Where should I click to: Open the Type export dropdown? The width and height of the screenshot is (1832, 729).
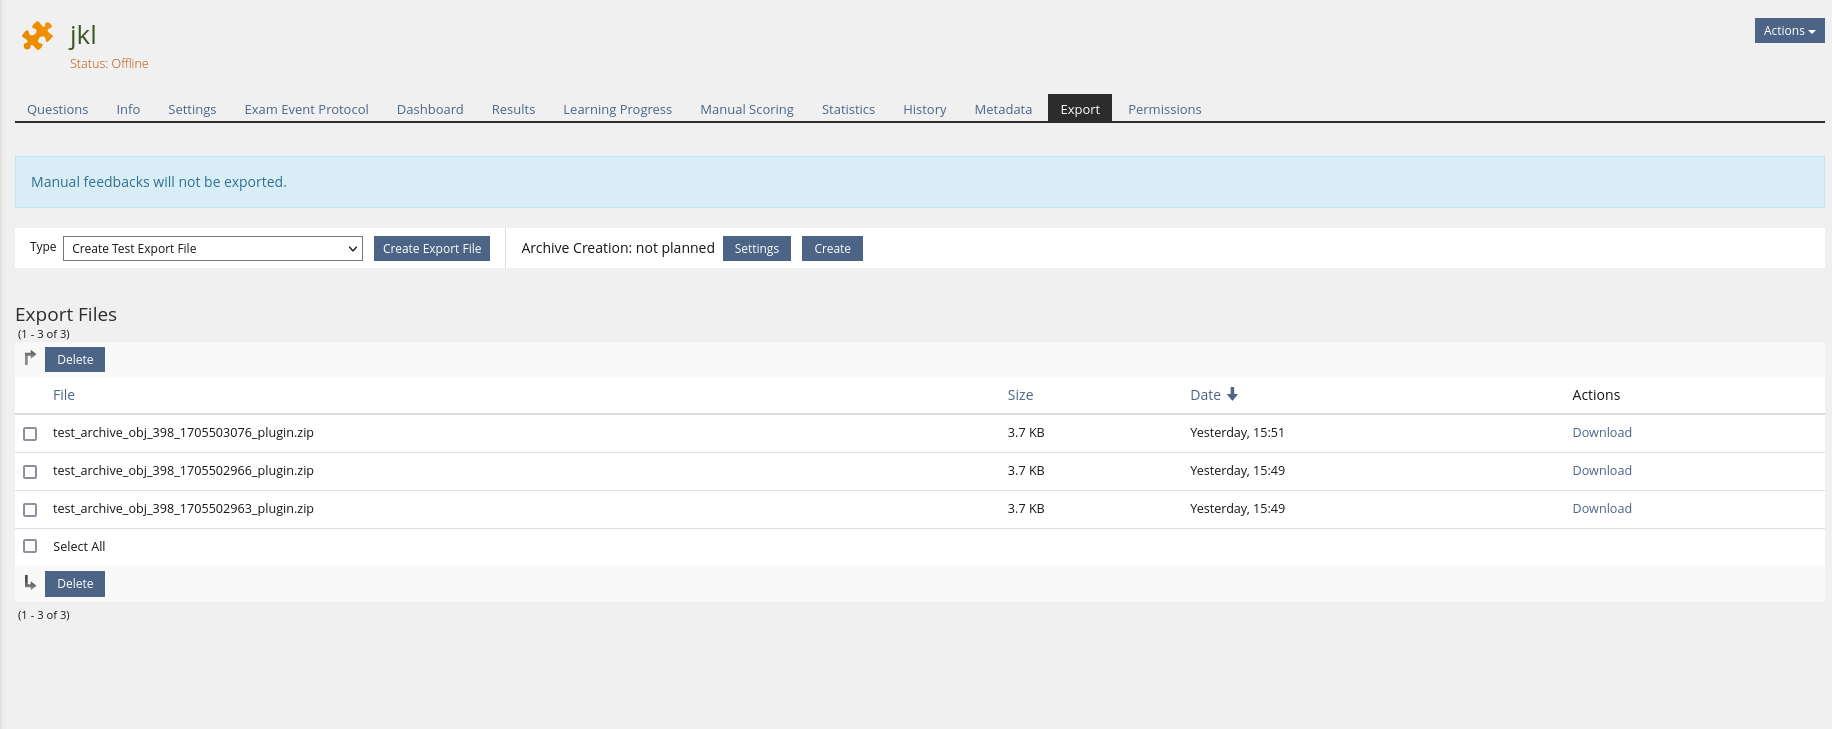[212, 249]
